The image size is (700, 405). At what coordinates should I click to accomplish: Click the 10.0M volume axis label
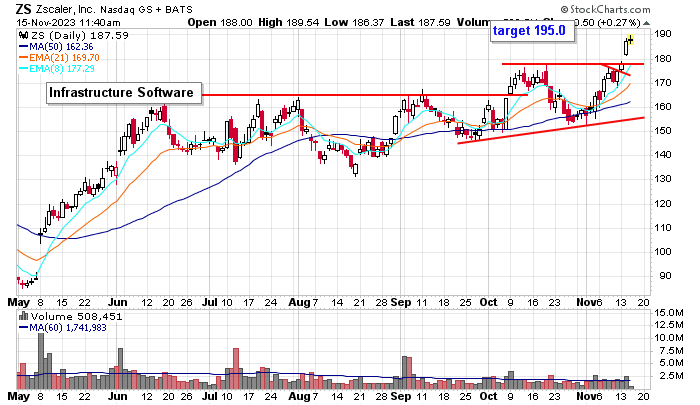click(669, 338)
